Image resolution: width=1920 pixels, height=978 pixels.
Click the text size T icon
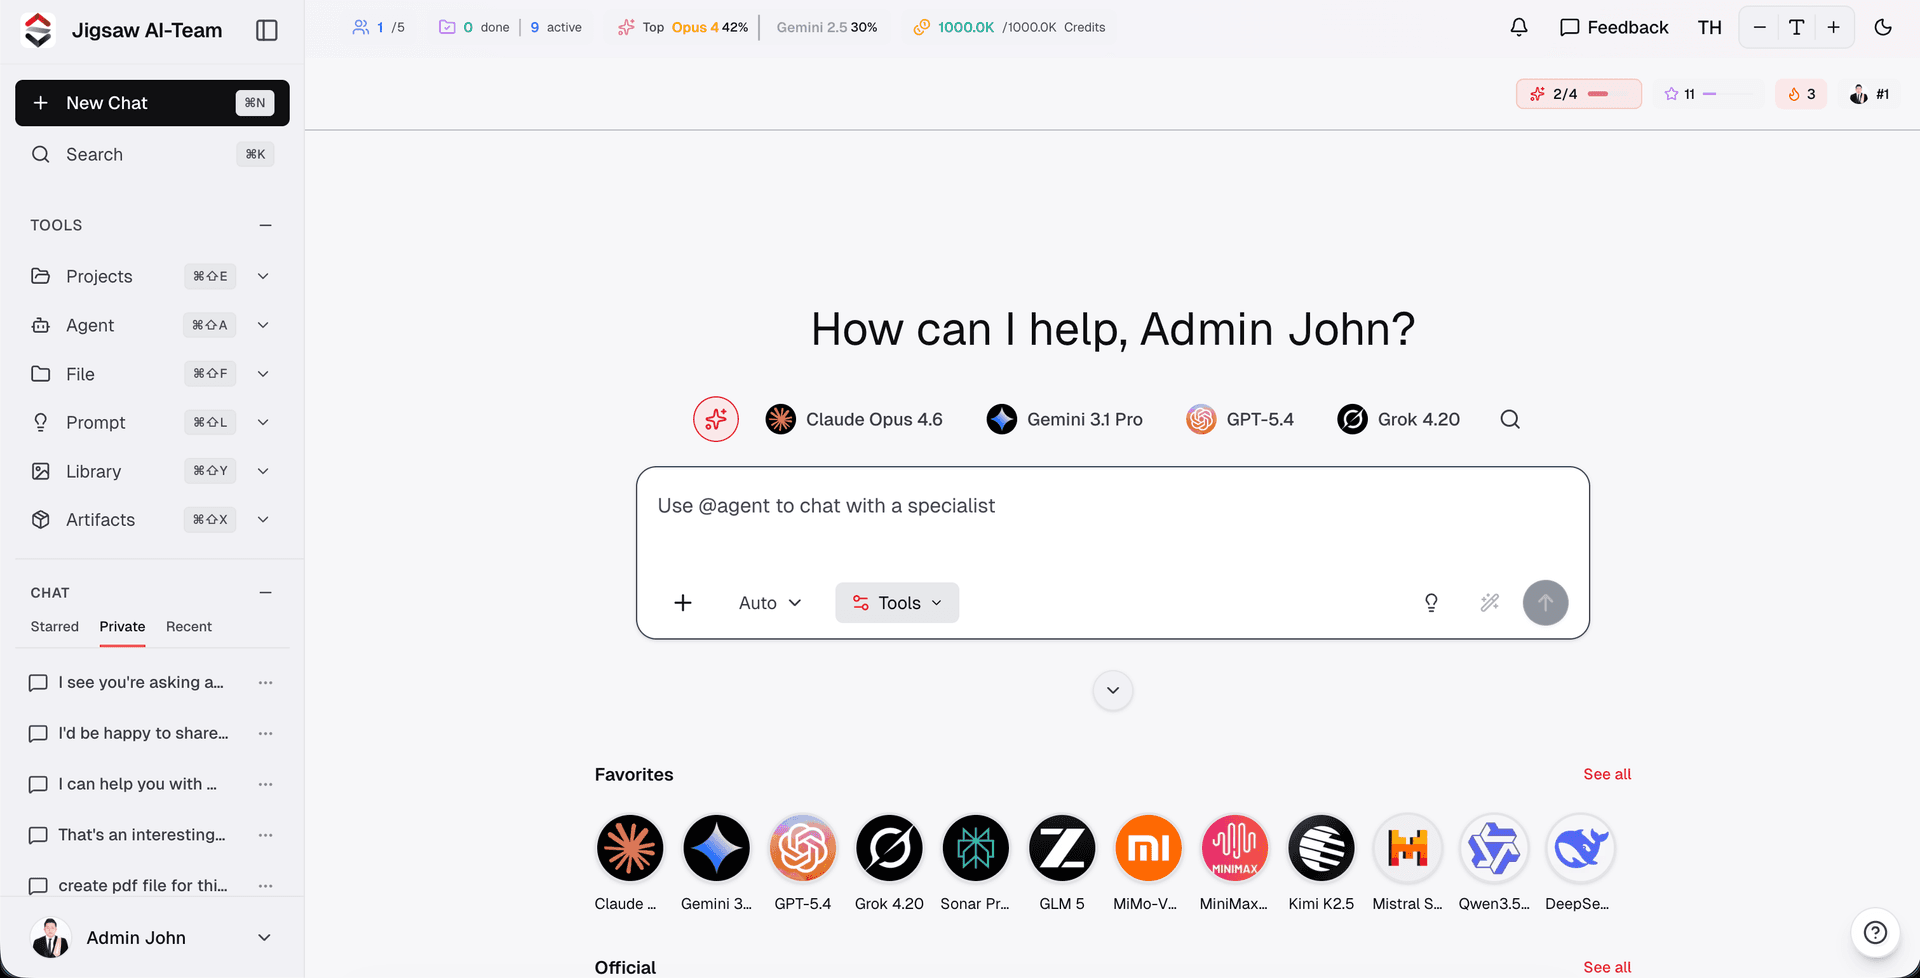click(x=1796, y=27)
